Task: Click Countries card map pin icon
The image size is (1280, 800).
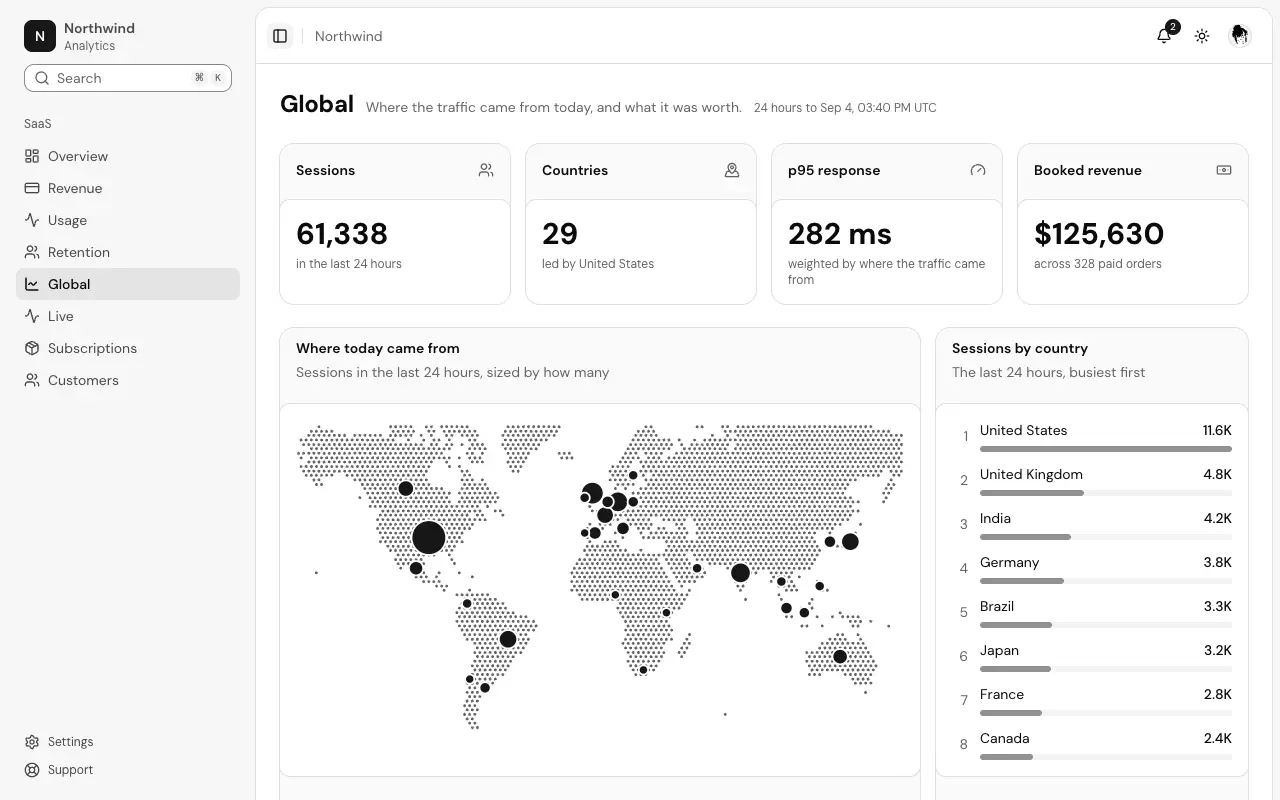Action: 732,170
